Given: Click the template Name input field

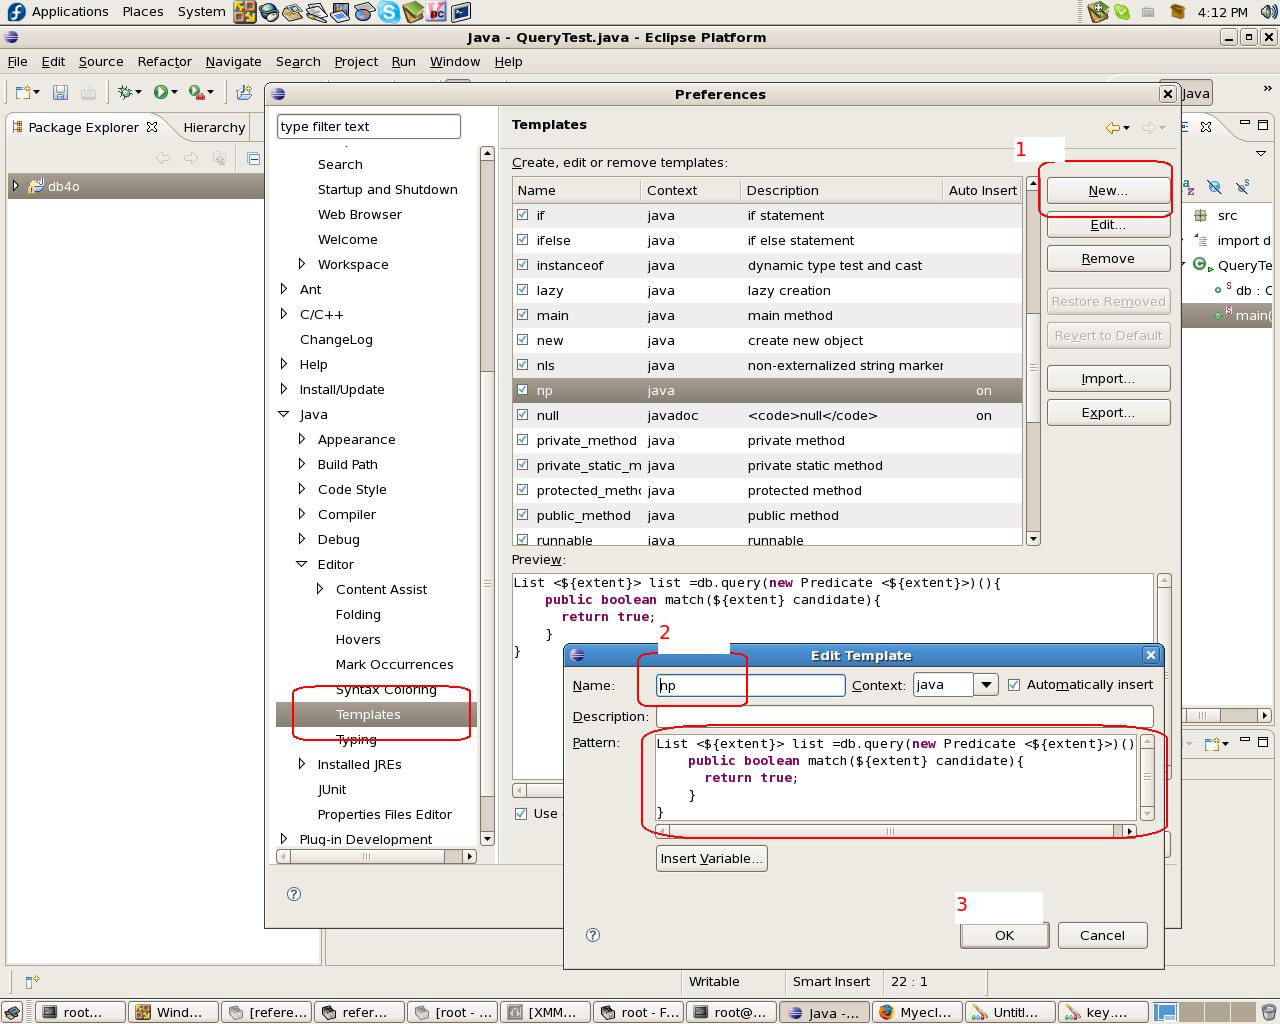Looking at the screenshot, I should [x=751, y=685].
